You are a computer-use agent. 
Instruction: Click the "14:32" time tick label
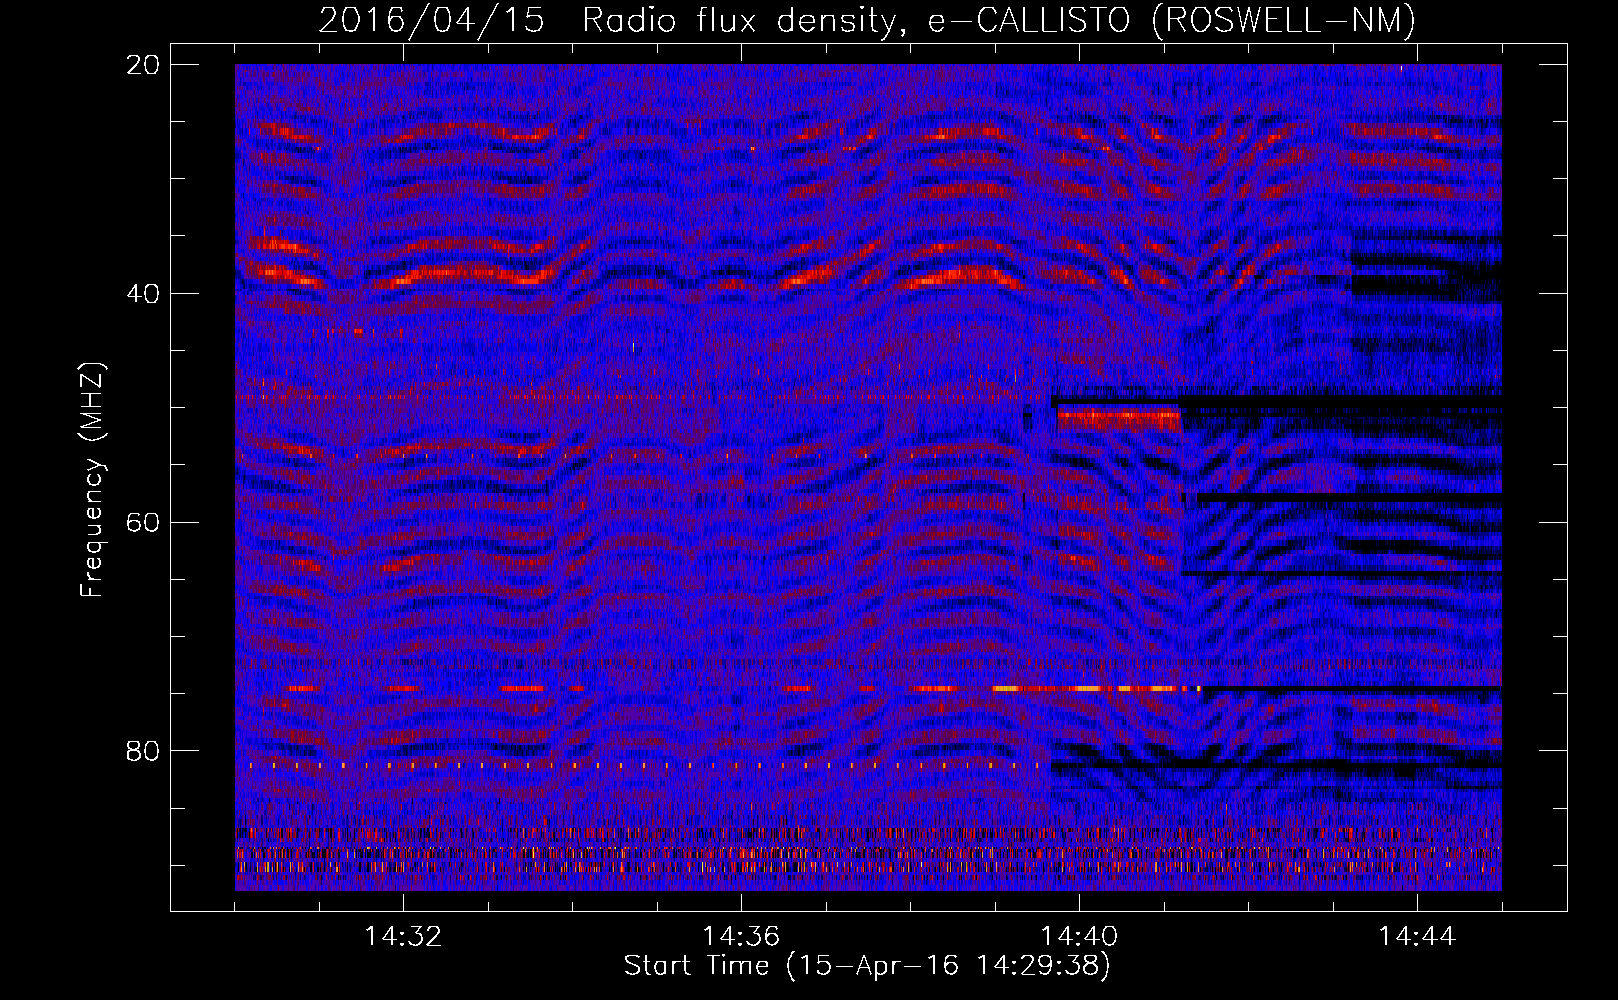[403, 937]
